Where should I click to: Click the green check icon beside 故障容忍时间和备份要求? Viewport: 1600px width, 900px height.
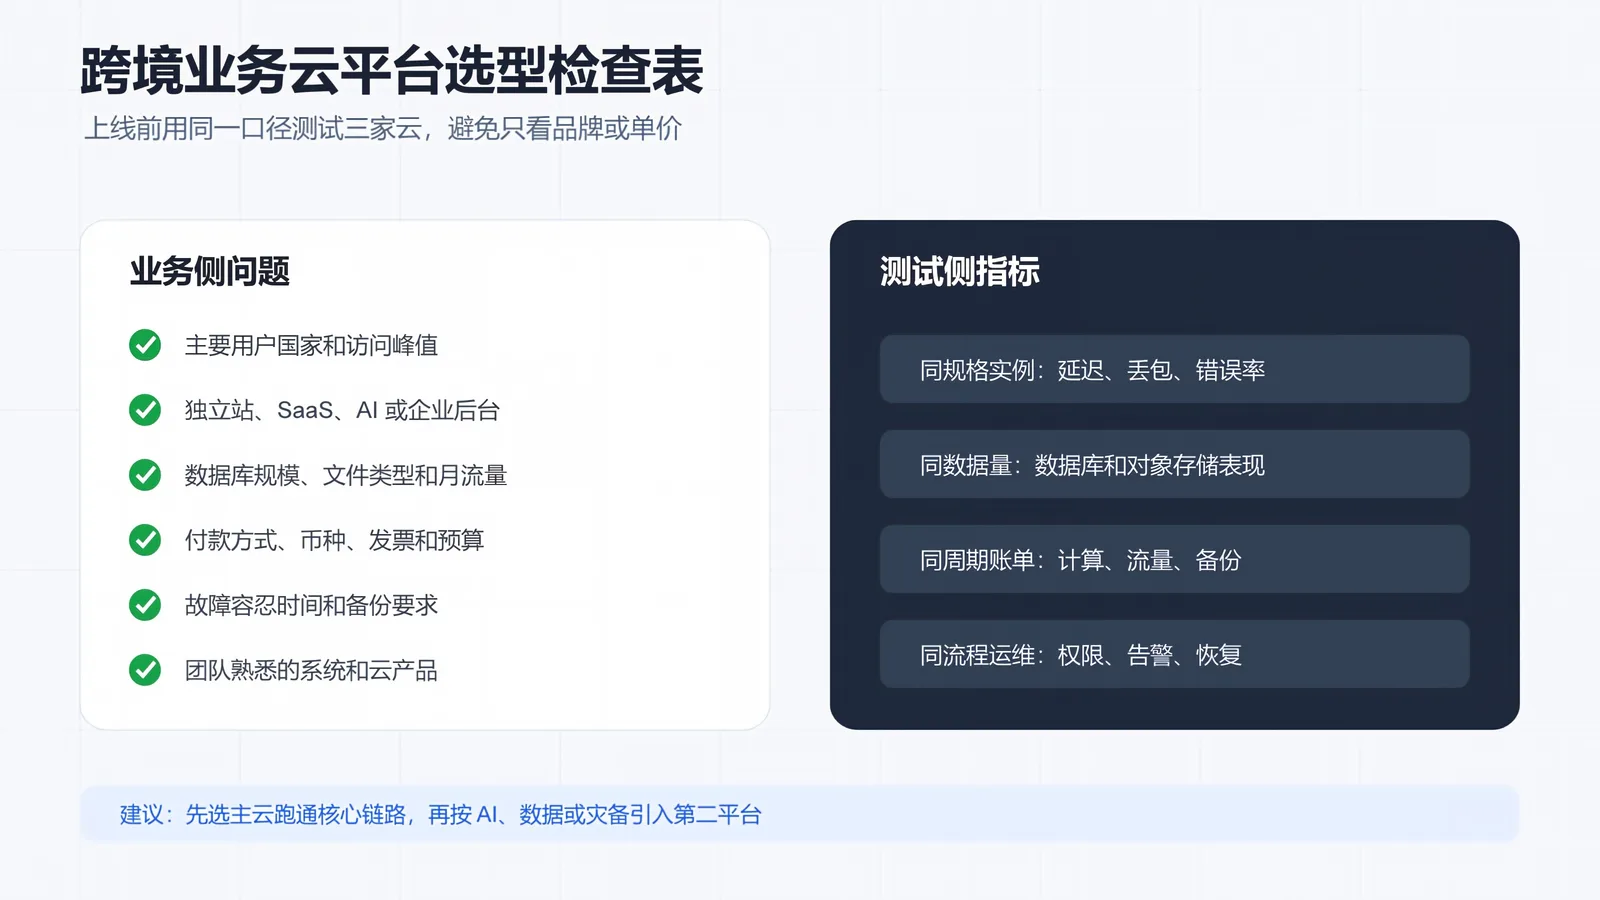(x=145, y=605)
